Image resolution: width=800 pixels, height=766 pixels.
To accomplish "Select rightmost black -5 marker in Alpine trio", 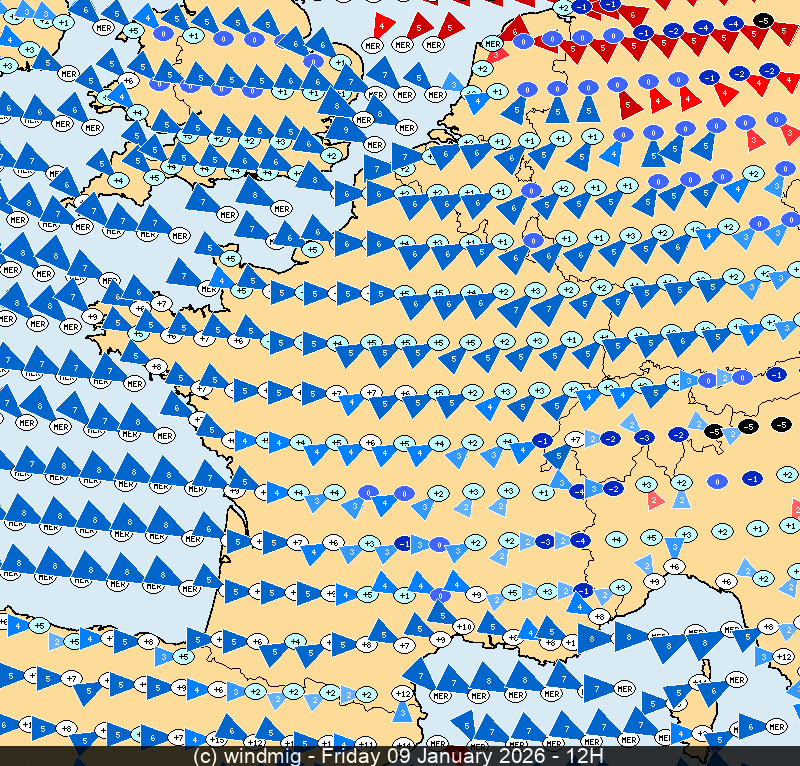I will click(781, 425).
